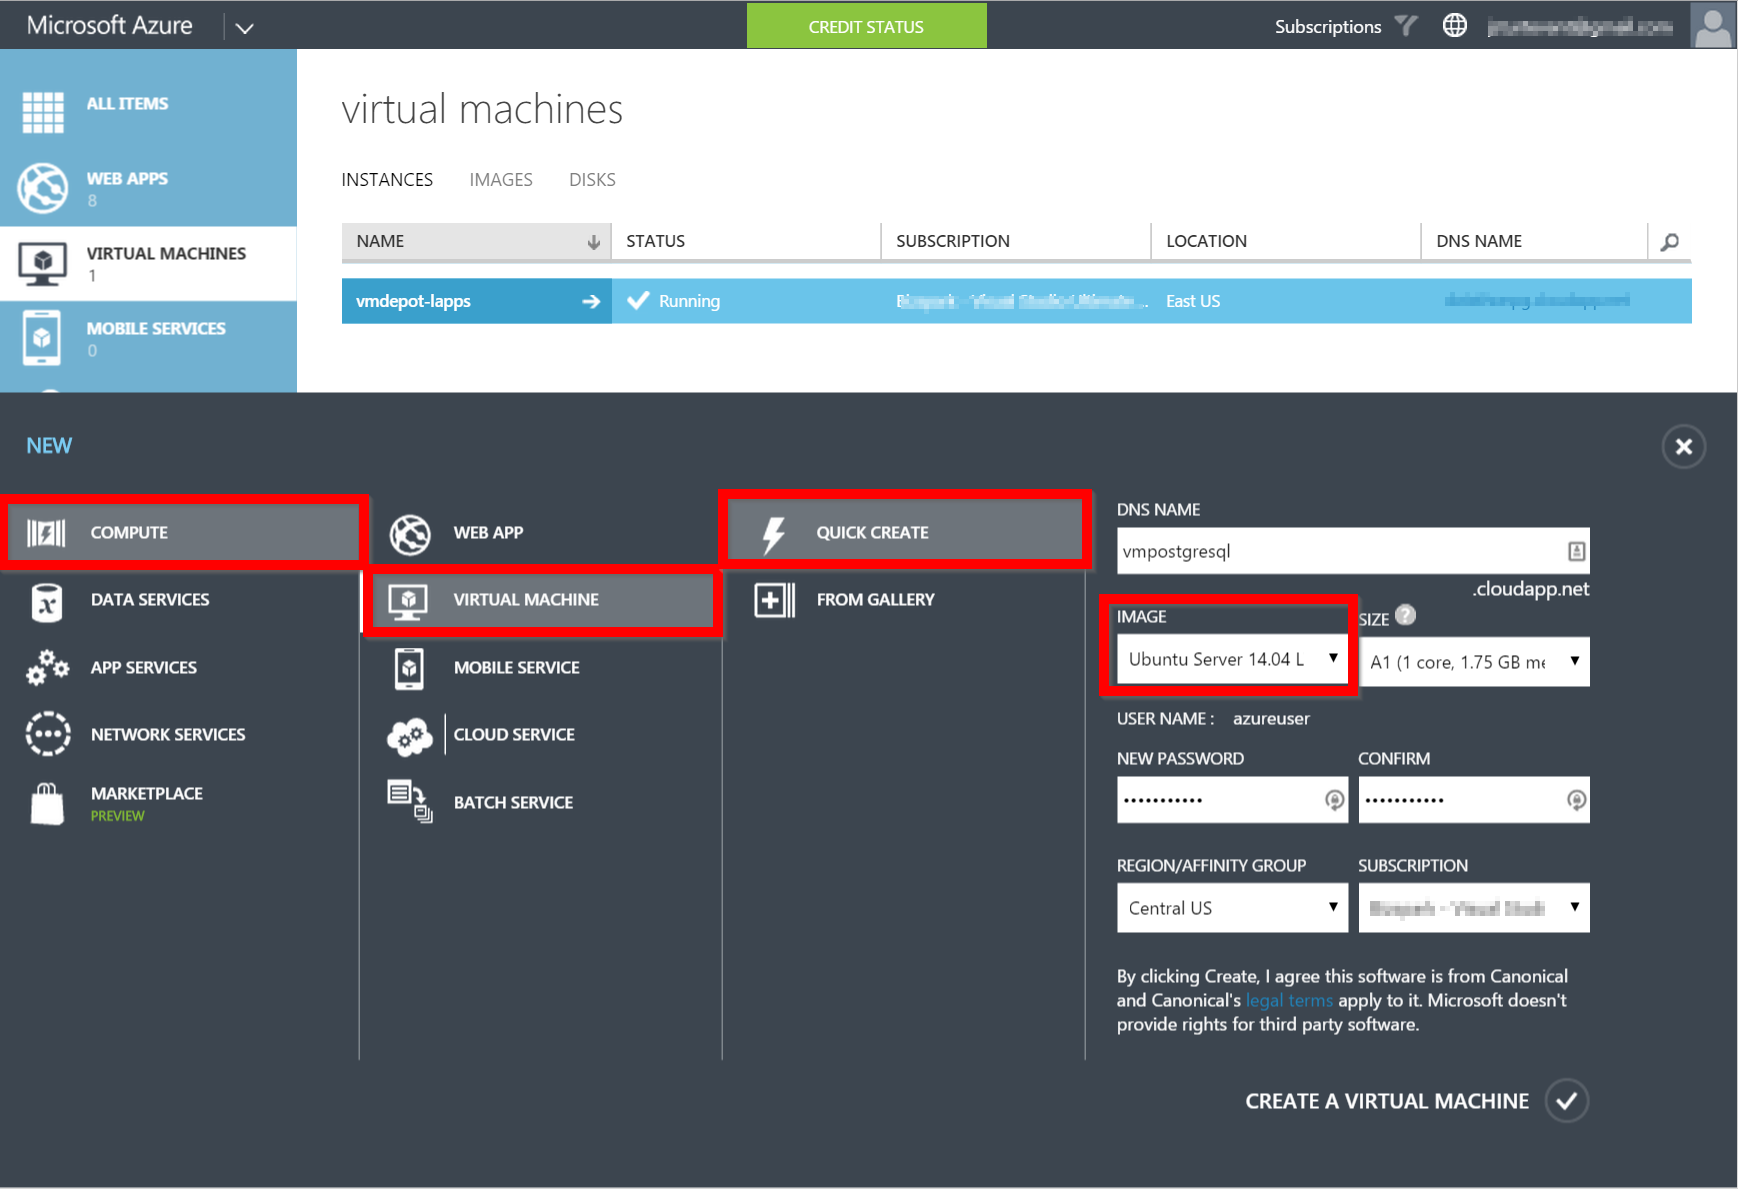Click the DNS Name column header

[x=1534, y=241]
